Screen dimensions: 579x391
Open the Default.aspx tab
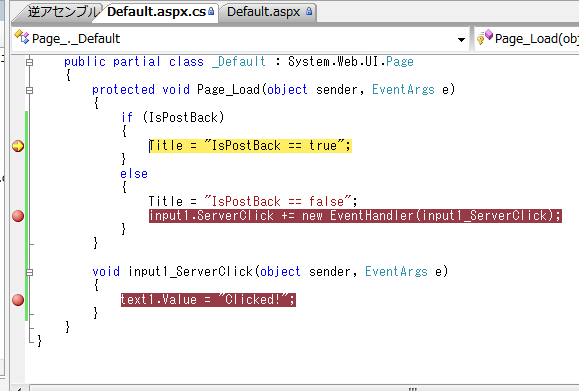(x=268, y=12)
